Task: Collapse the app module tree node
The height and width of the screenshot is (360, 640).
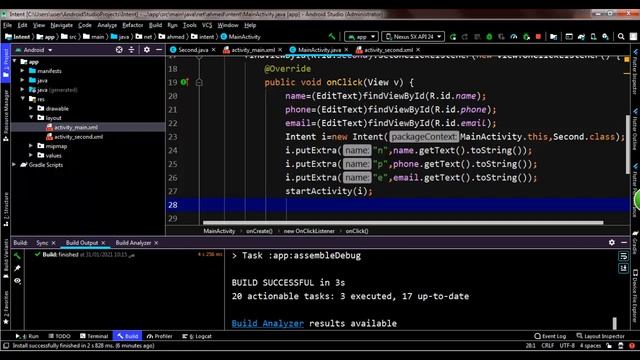Action: tap(15, 61)
